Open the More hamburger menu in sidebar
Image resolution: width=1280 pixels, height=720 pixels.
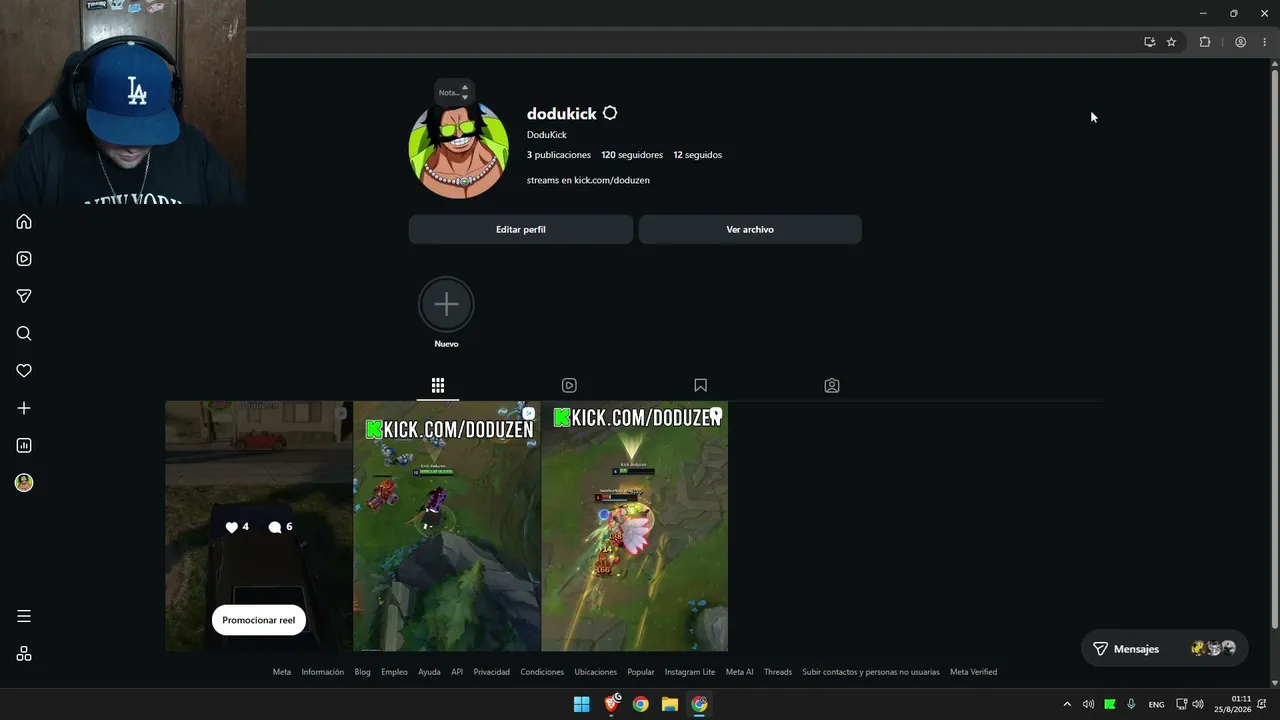click(x=24, y=616)
